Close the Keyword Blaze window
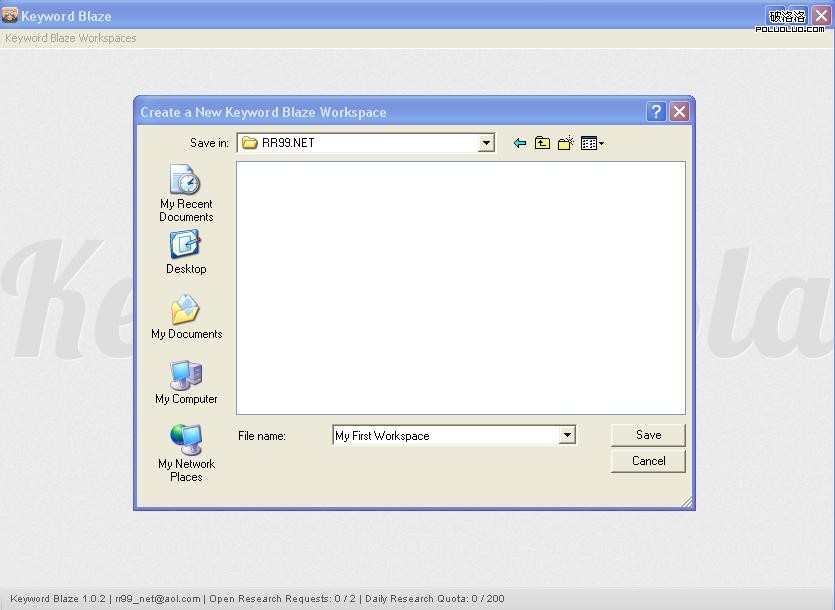This screenshot has height=610, width=835. 821,15
